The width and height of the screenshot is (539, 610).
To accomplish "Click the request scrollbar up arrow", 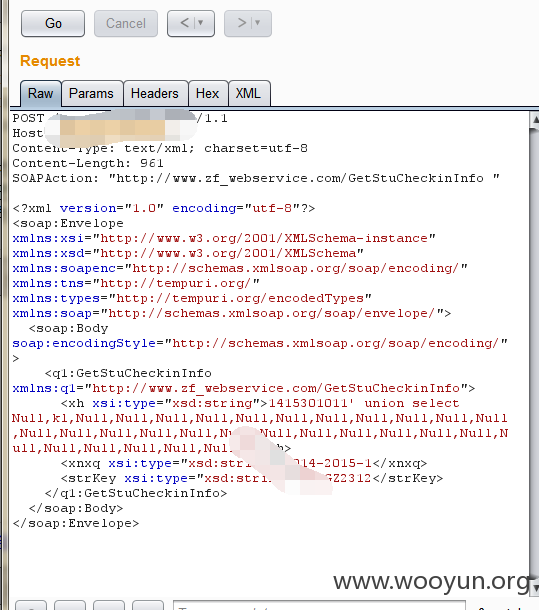I will pyautogui.click(x=535, y=120).
